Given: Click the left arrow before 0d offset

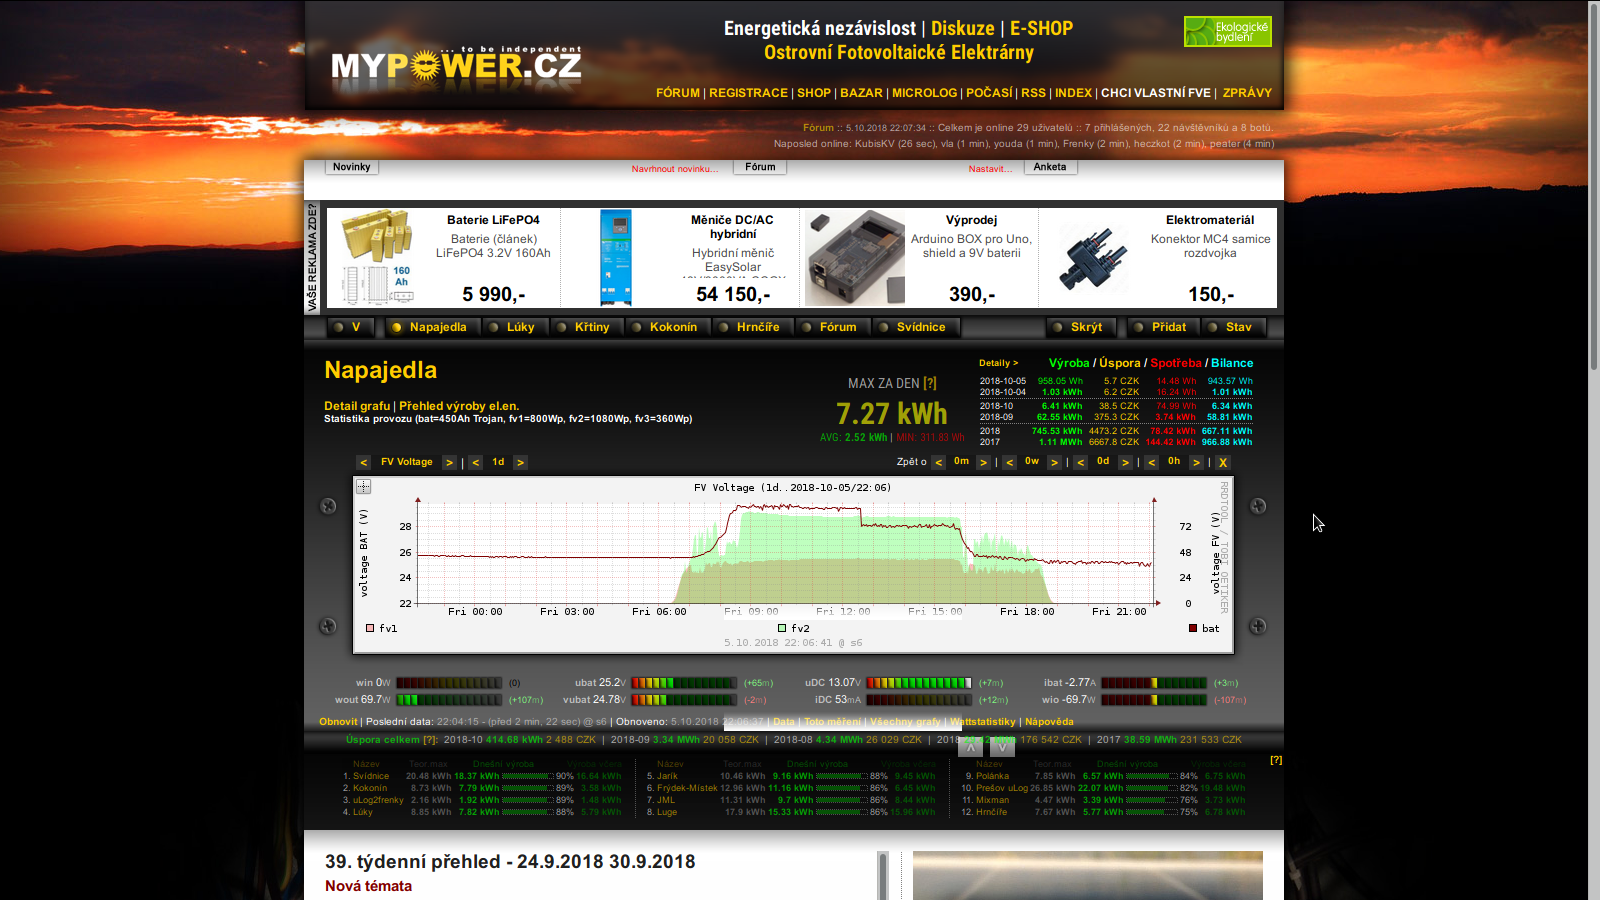Looking at the screenshot, I should [1080, 462].
